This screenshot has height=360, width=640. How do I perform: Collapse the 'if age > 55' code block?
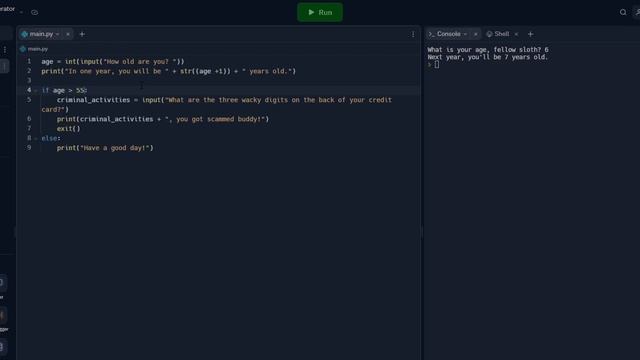36,90
